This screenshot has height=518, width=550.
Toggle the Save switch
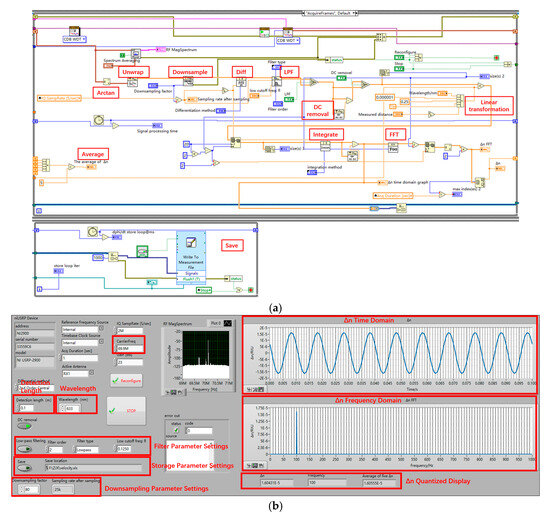pyautogui.click(x=25, y=467)
